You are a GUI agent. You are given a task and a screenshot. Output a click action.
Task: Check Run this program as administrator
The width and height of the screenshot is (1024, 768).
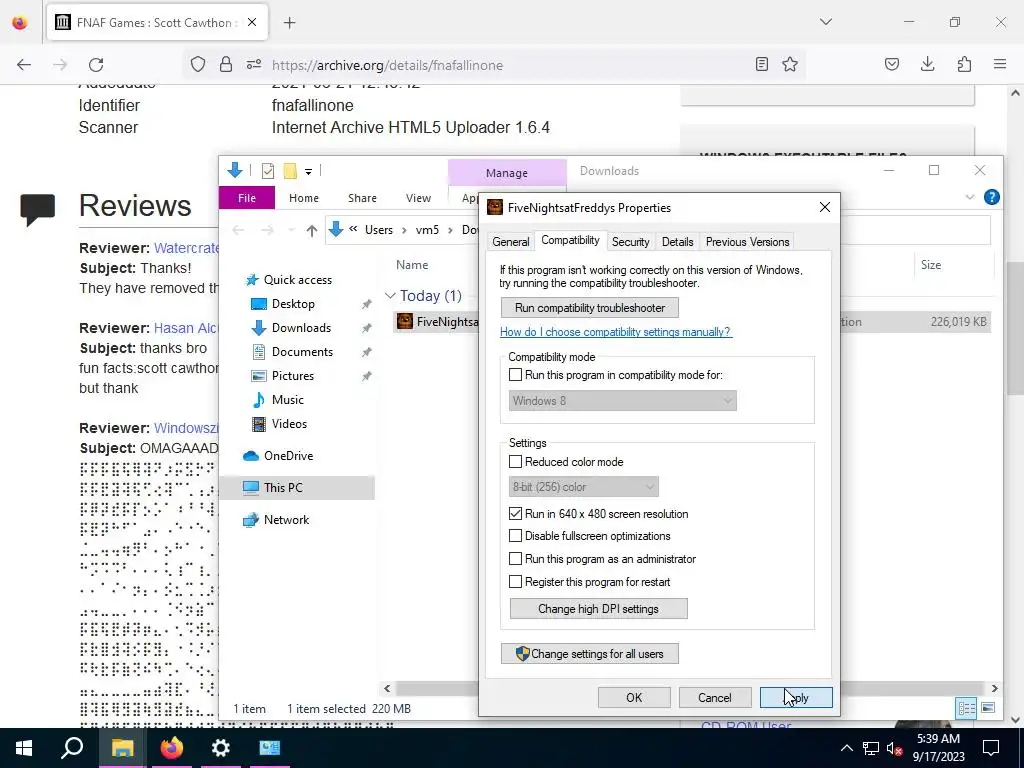[x=515, y=559]
